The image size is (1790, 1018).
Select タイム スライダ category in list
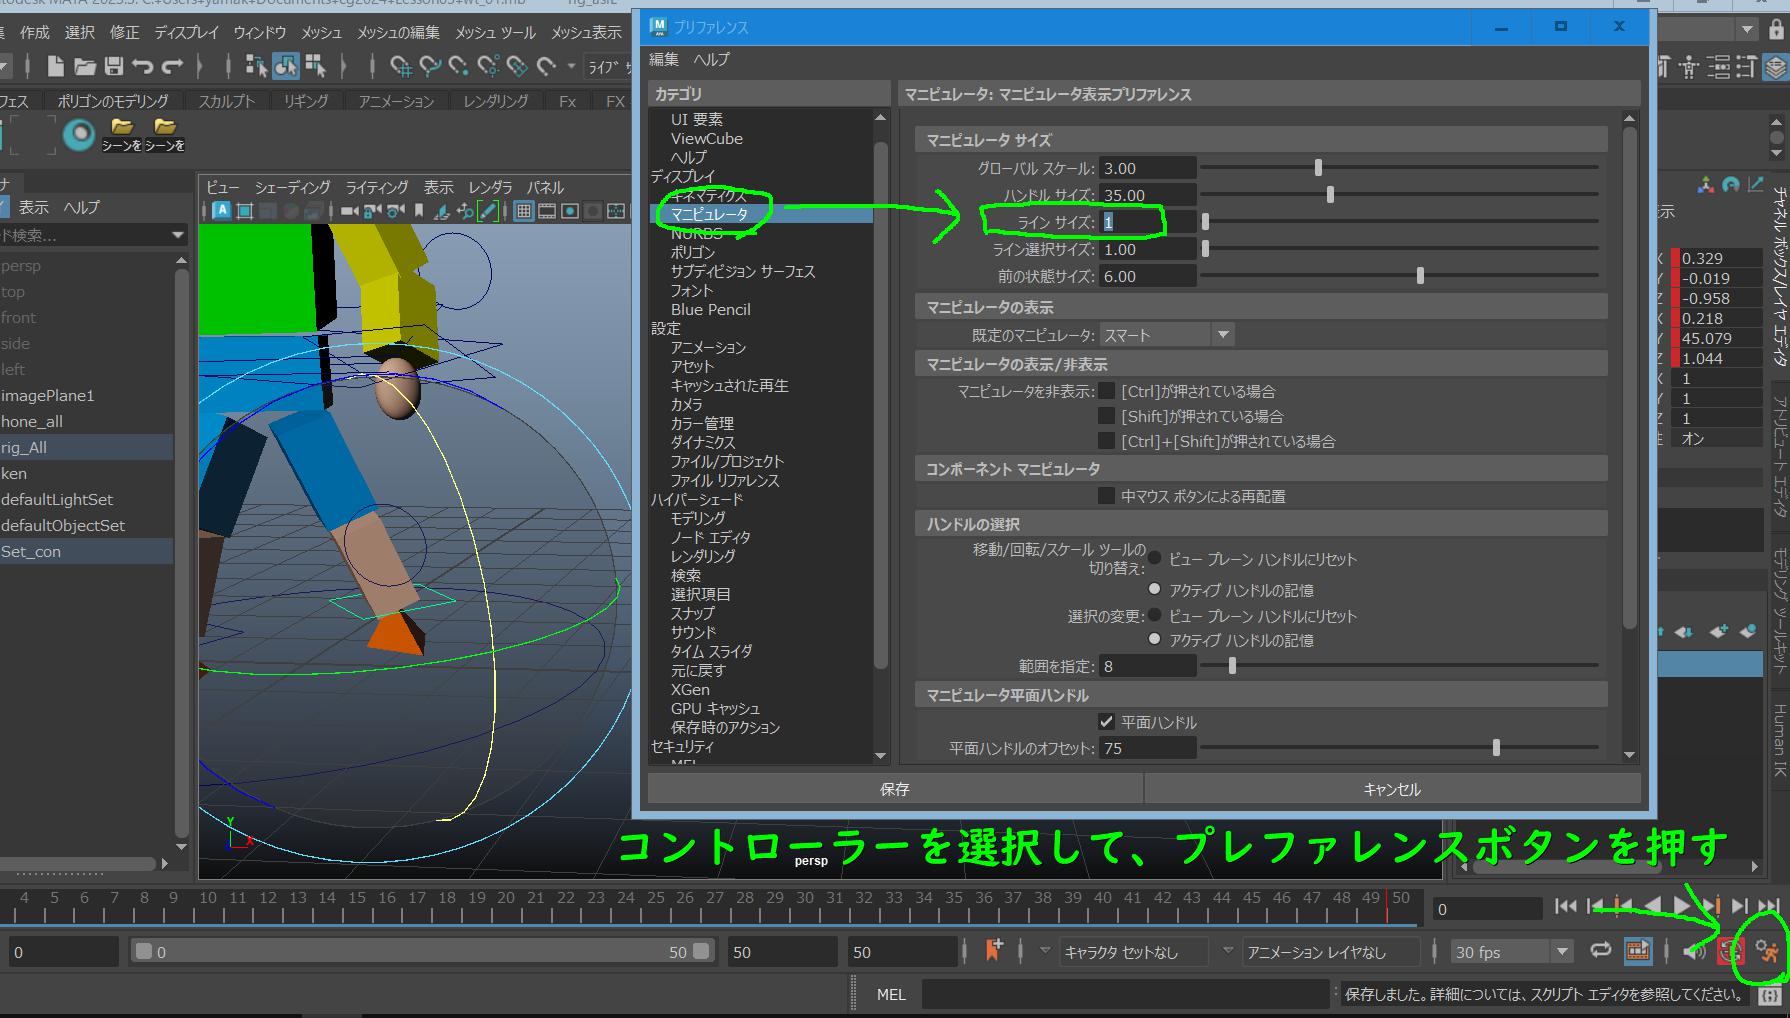(711, 651)
